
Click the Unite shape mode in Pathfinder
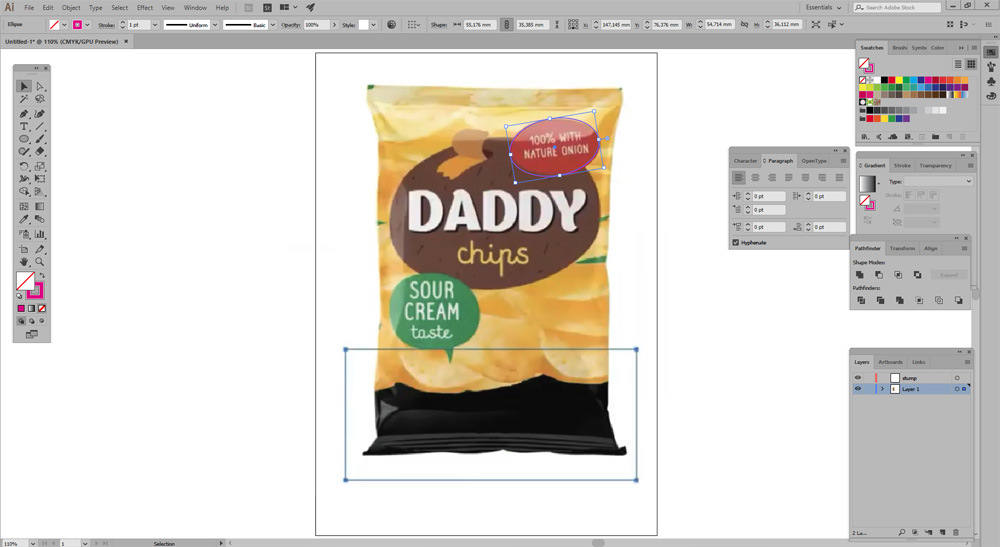tap(860, 274)
